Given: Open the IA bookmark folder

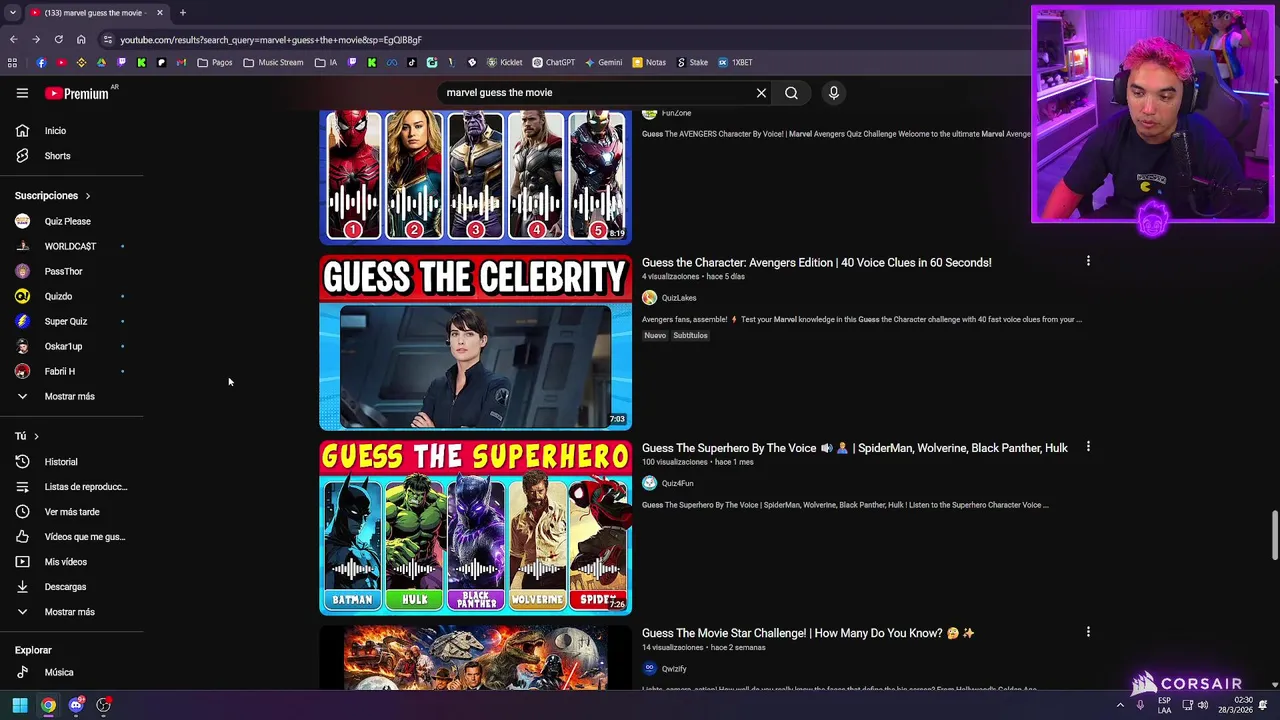Looking at the screenshot, I should [326, 62].
